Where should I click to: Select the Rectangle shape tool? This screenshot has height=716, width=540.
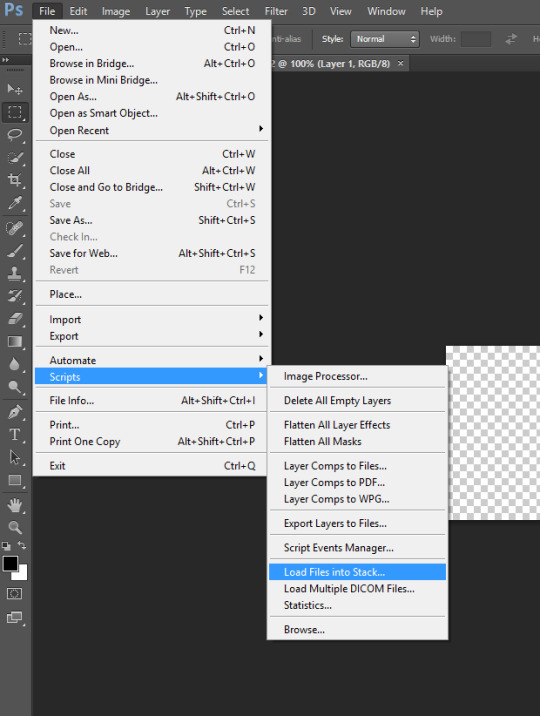pyautogui.click(x=15, y=480)
